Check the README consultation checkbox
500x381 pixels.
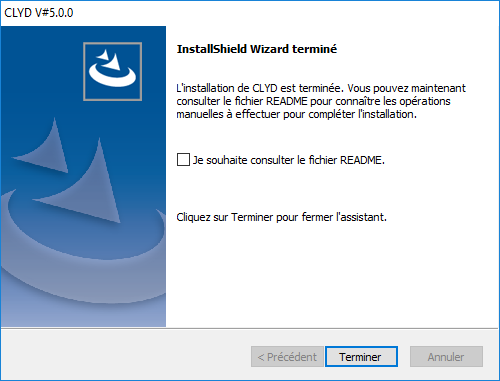coord(183,160)
